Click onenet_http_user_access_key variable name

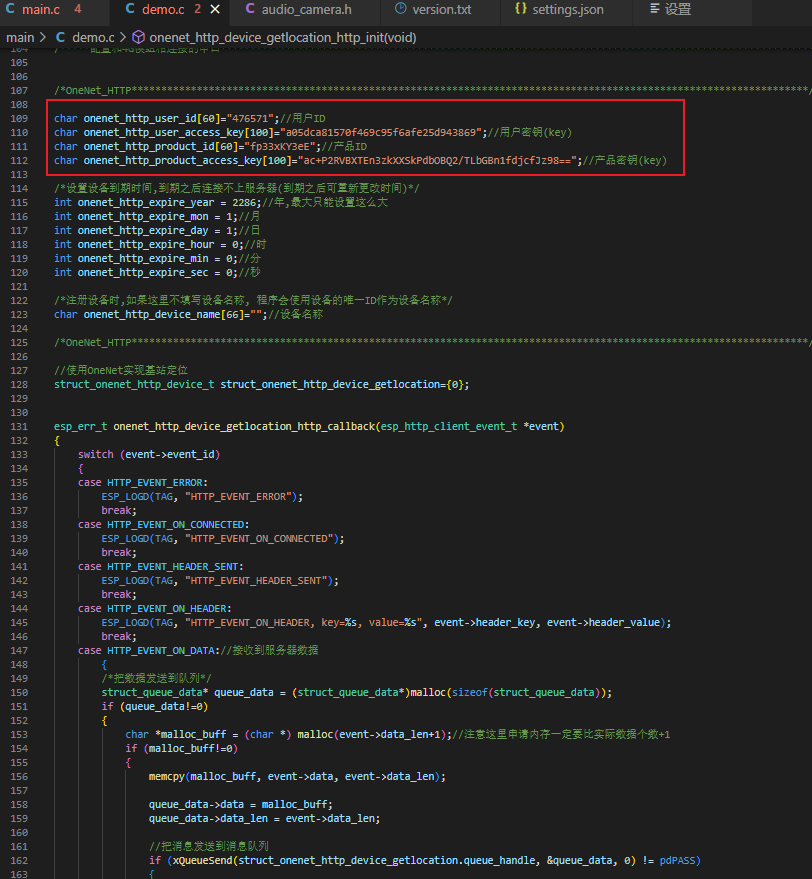164,132
